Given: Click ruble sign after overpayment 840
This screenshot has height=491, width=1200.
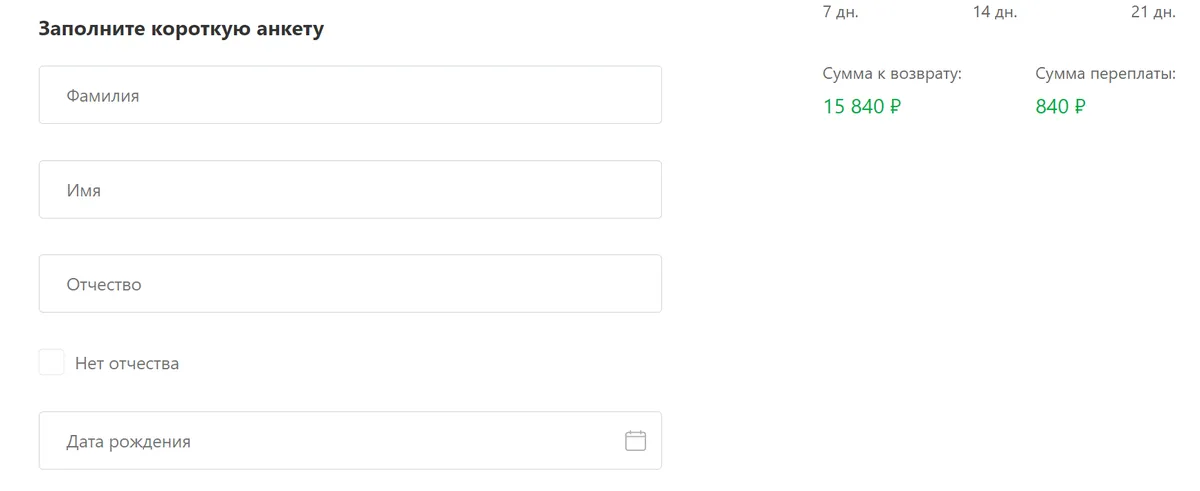Looking at the screenshot, I should (1080, 106).
